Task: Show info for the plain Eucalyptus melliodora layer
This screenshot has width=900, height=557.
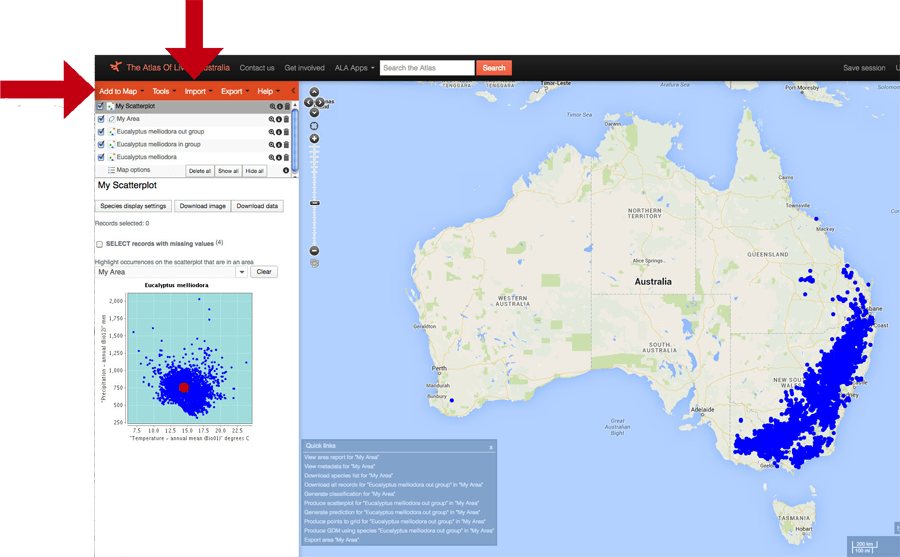Action: [x=278, y=157]
